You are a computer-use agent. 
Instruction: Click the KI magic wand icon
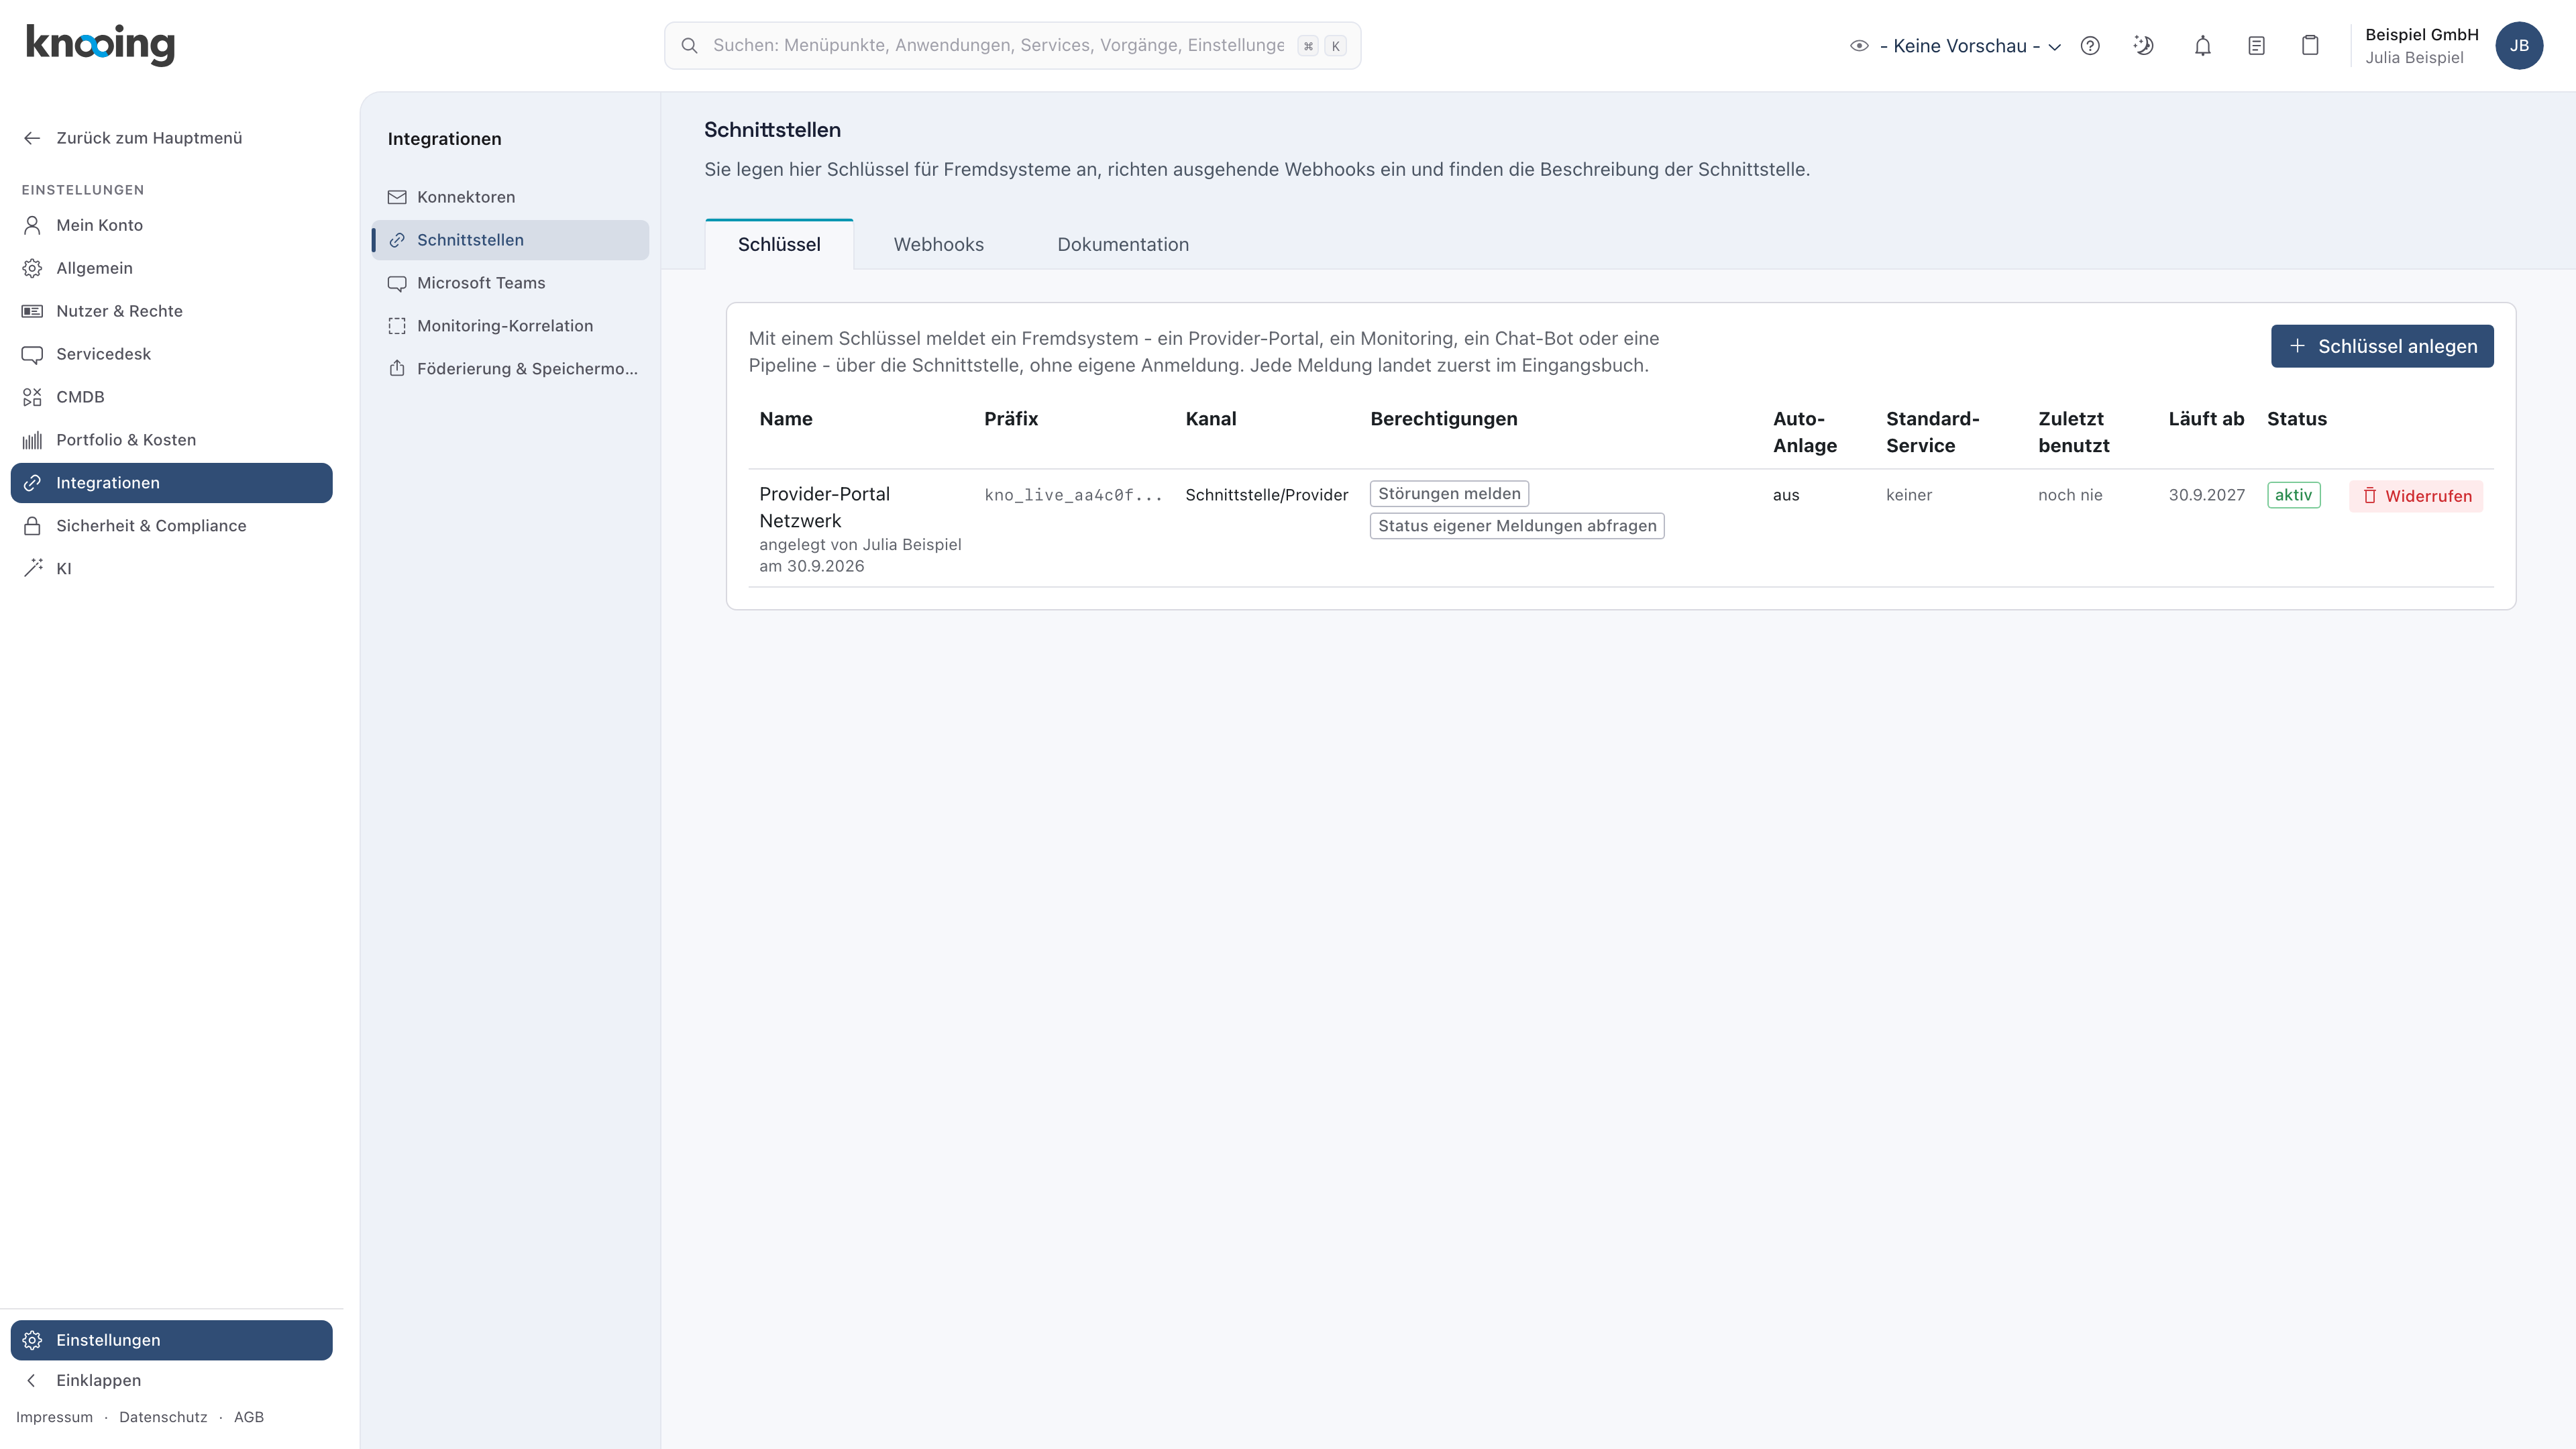tap(32, 568)
